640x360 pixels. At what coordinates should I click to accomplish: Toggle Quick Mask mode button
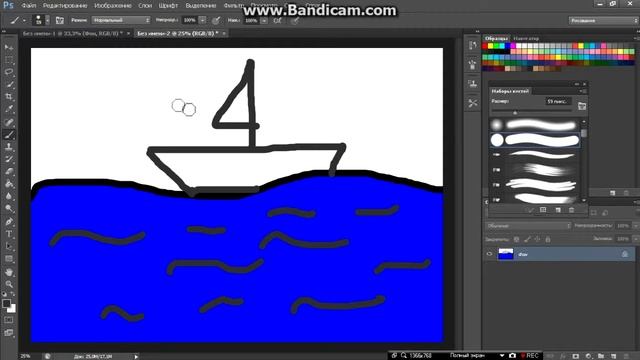tap(9, 320)
